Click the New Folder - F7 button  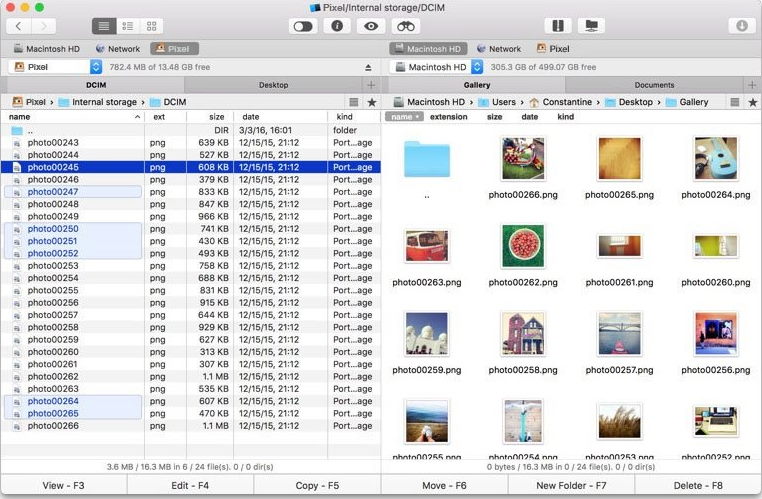coord(571,485)
